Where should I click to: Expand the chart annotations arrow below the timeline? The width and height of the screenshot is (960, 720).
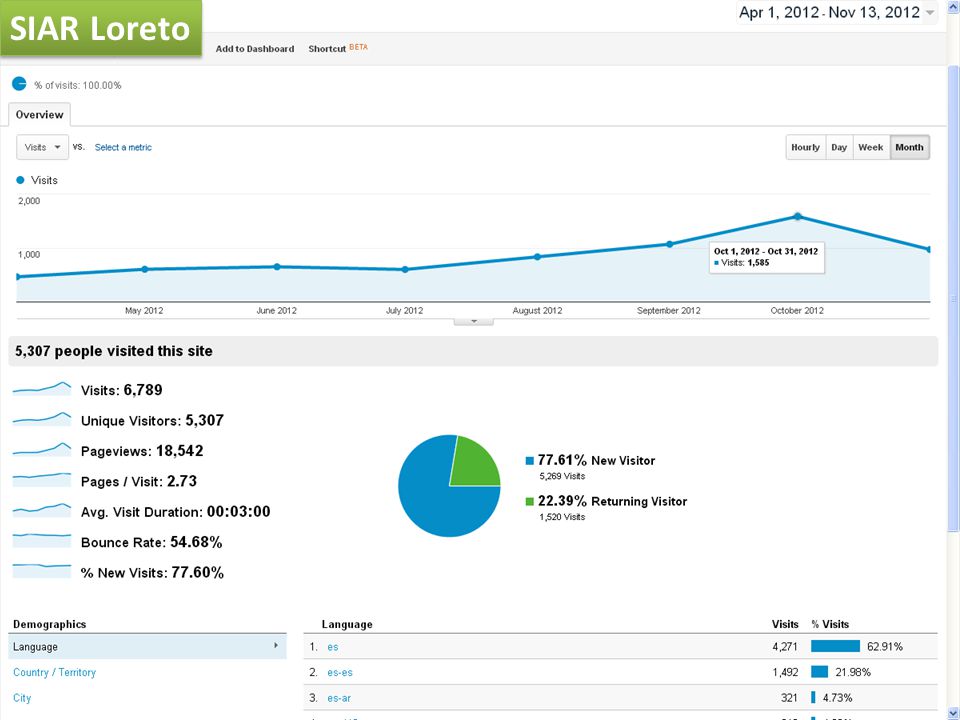[x=473, y=321]
